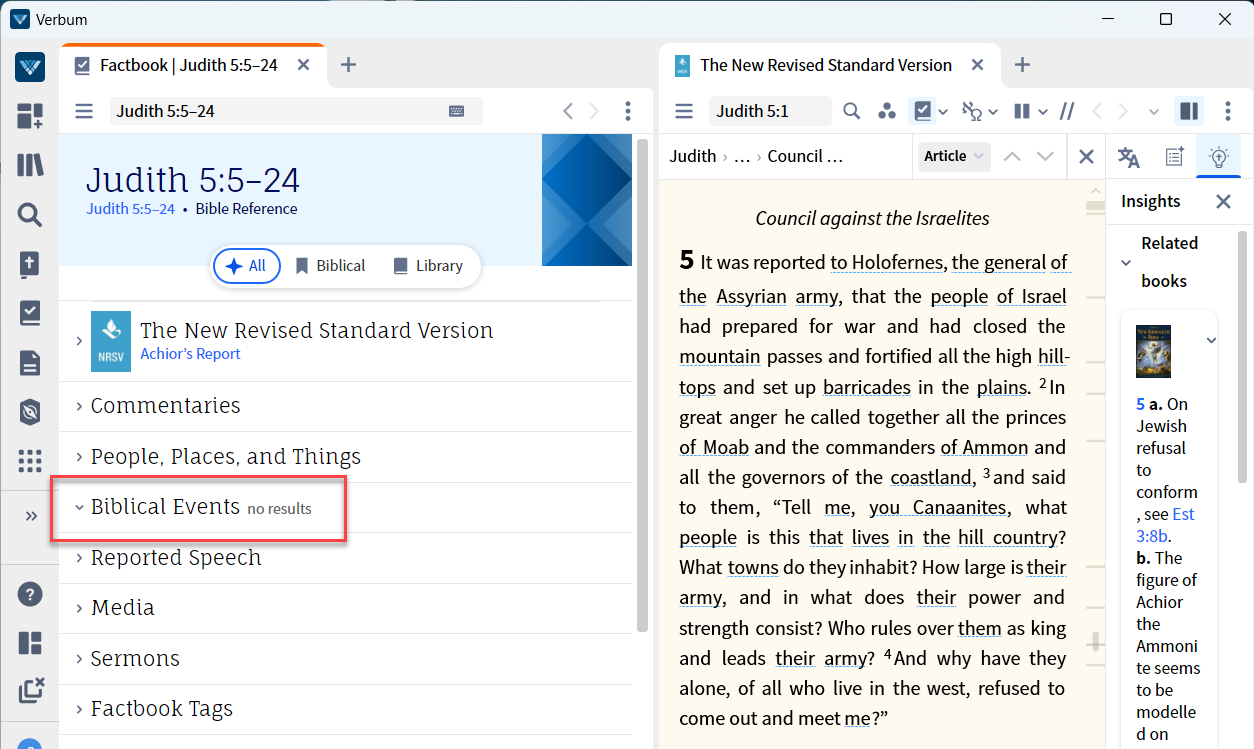Open the translation language icon in side panel
The image size is (1254, 749).
pos(1129,157)
